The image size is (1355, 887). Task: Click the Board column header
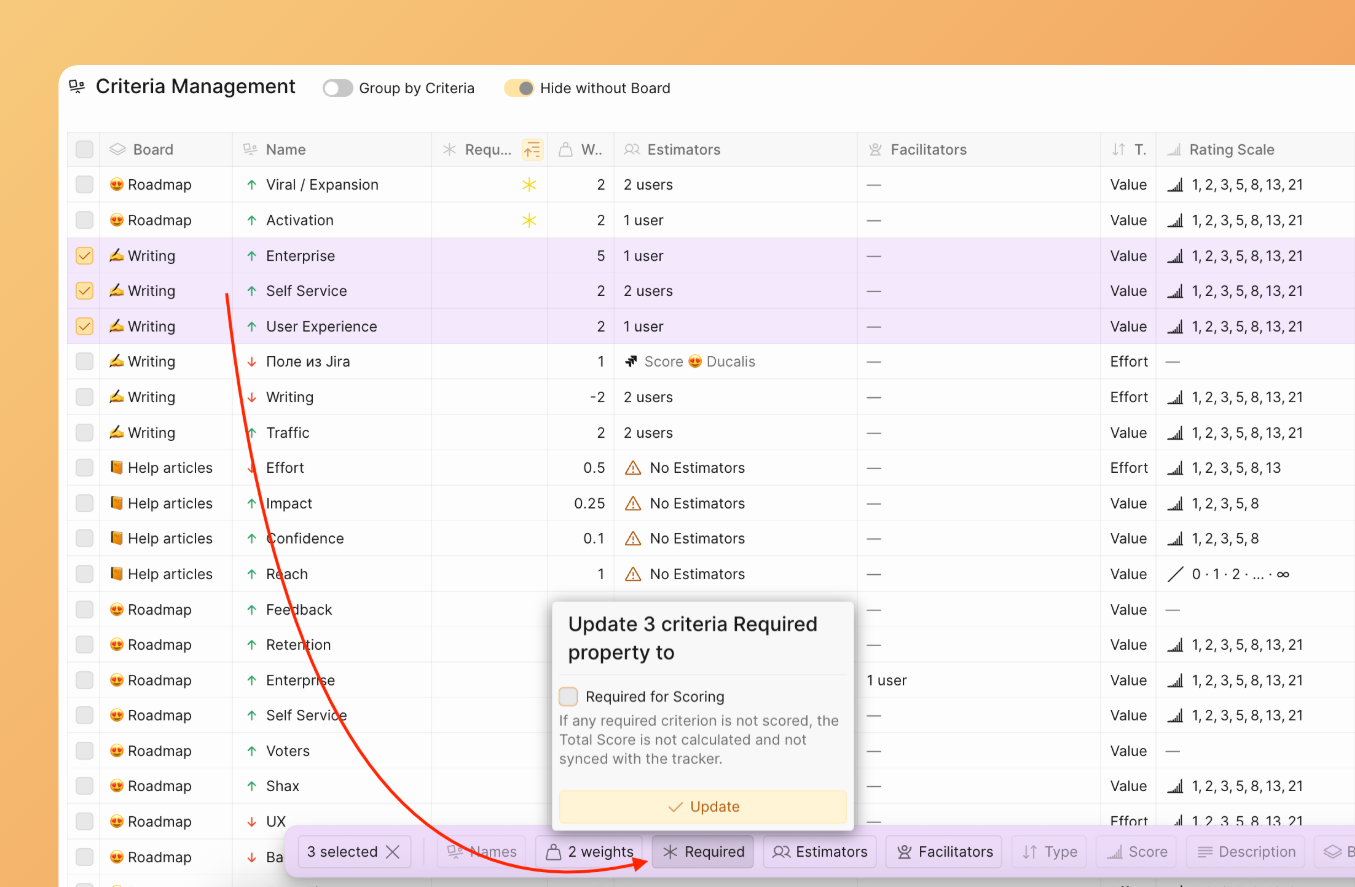pos(153,150)
